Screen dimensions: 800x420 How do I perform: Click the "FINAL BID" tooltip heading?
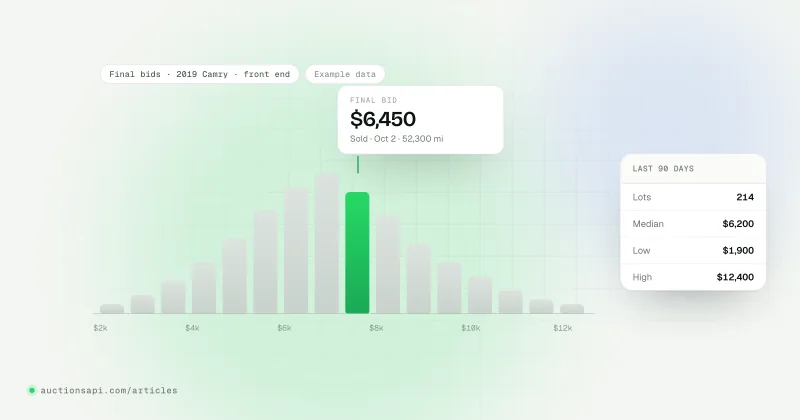(373, 100)
